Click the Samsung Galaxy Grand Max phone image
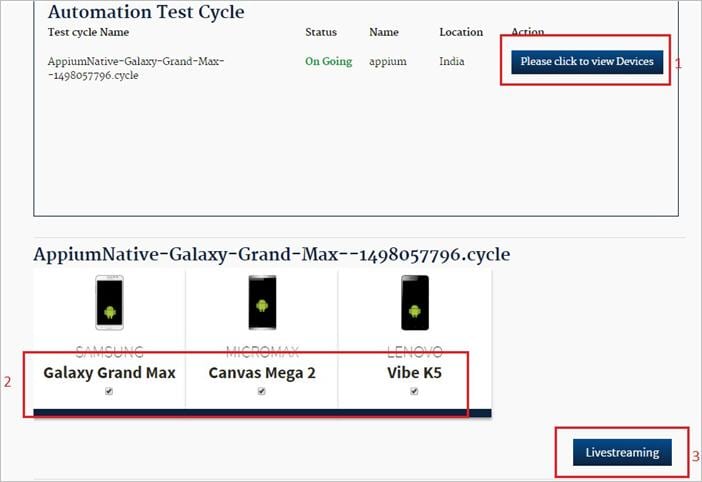This screenshot has width=702, height=482. click(x=109, y=302)
